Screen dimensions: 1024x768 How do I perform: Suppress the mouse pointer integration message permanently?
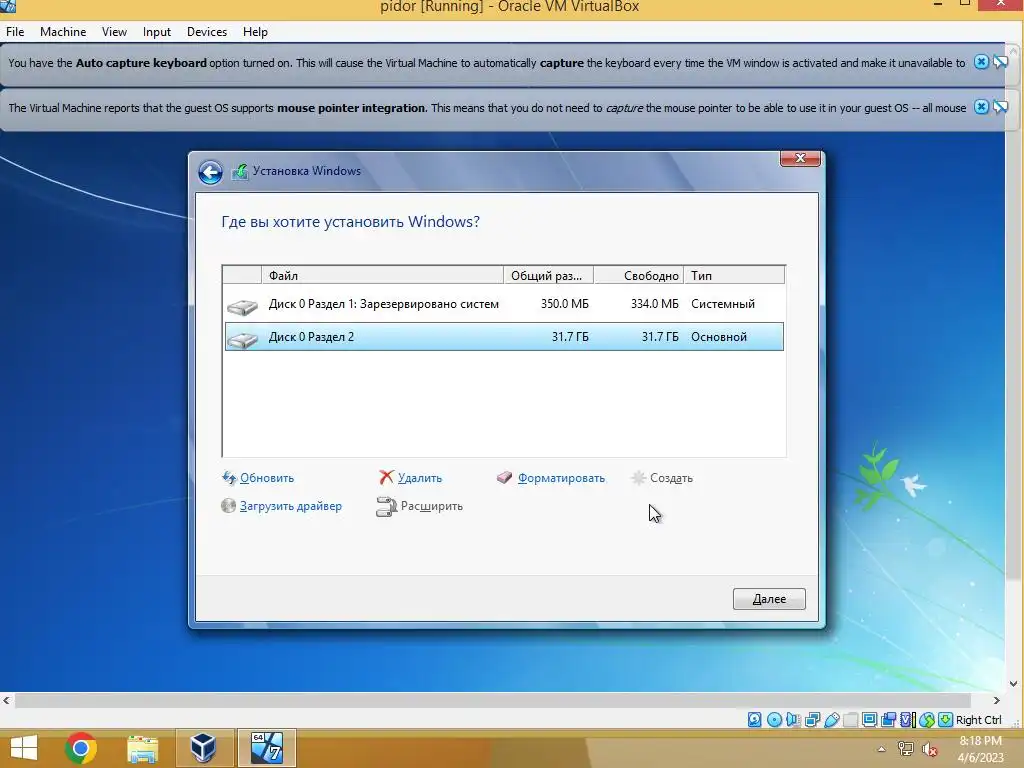tap(1000, 107)
